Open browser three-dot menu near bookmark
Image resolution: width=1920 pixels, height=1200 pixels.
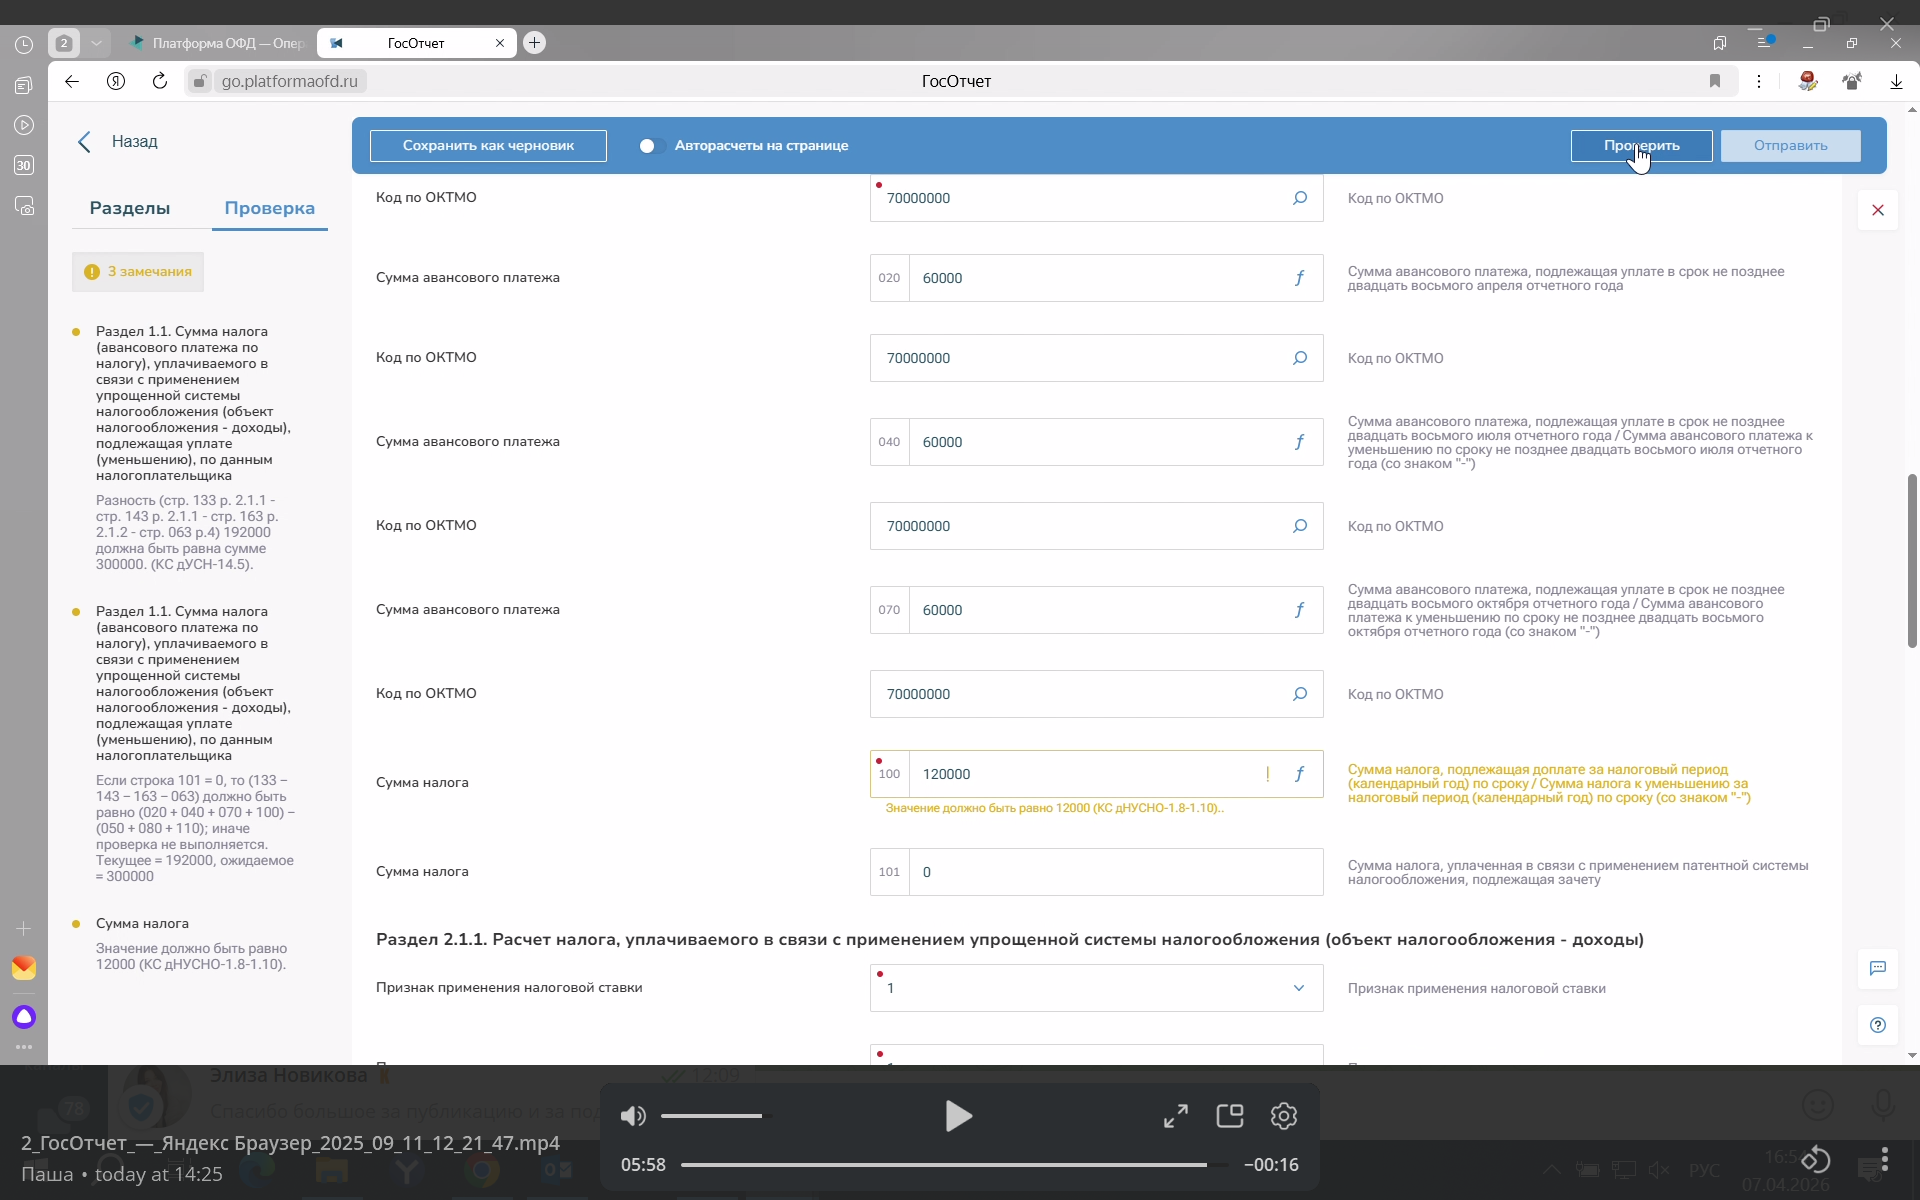(1759, 81)
